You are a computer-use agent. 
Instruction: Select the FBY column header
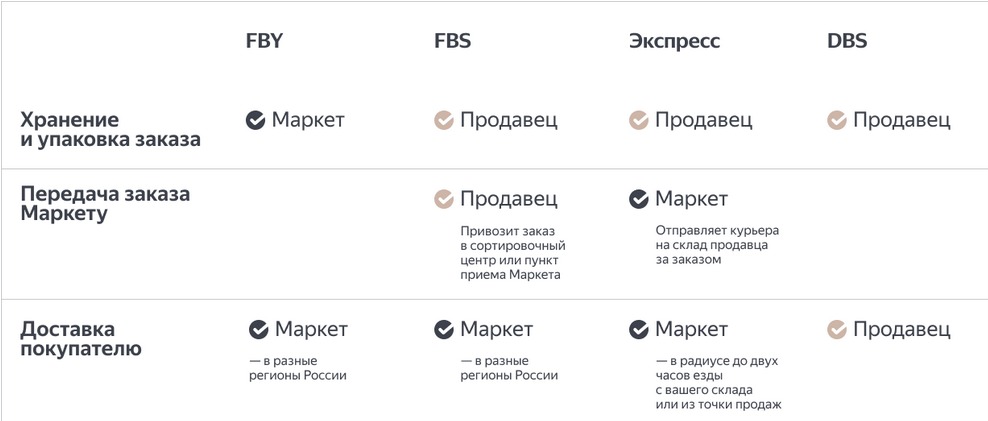(x=264, y=41)
